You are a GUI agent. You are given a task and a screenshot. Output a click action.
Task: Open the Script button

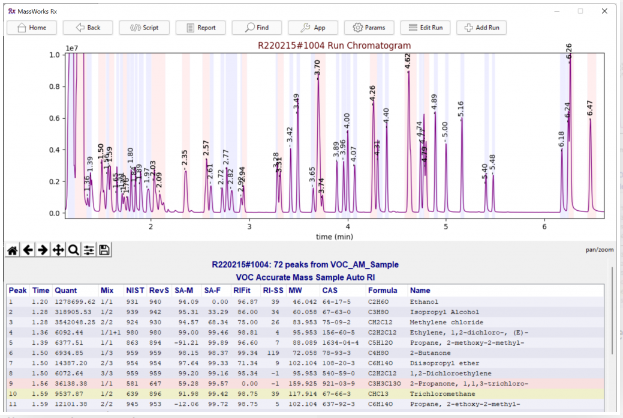[143, 28]
